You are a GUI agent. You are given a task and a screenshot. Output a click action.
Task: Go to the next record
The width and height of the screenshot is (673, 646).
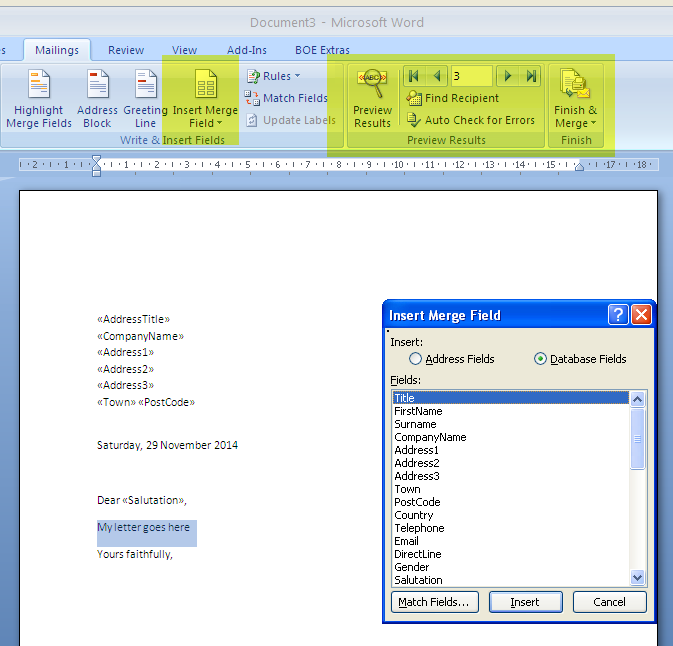click(508, 76)
